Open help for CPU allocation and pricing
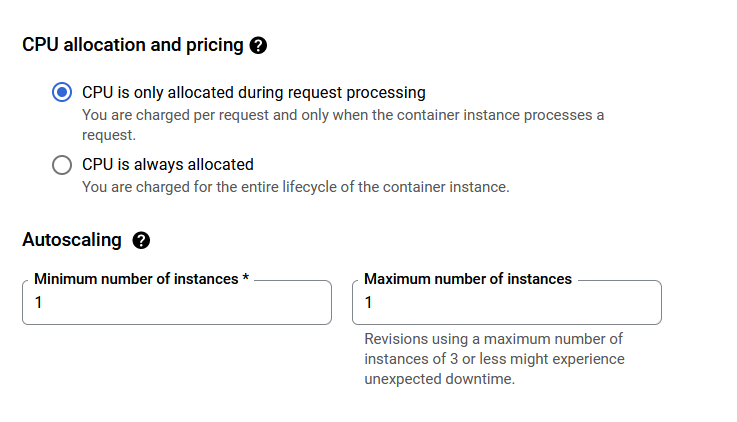This screenshot has width=737, height=422. (258, 46)
